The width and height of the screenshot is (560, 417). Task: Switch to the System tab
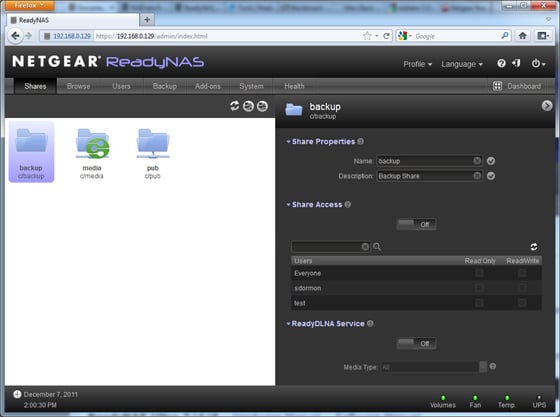click(x=251, y=86)
